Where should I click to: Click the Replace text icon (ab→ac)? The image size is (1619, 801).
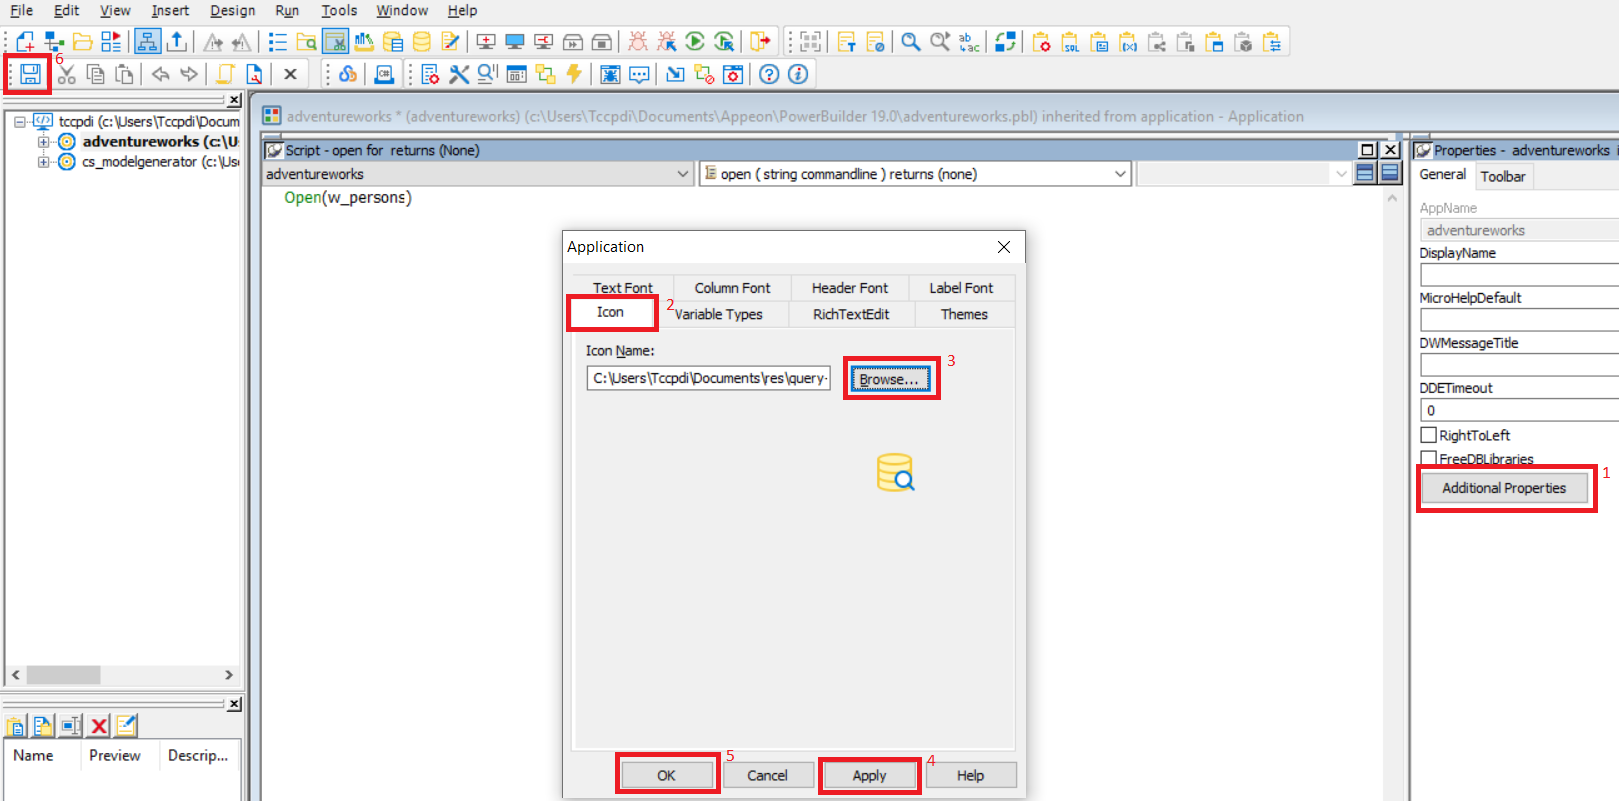point(968,42)
